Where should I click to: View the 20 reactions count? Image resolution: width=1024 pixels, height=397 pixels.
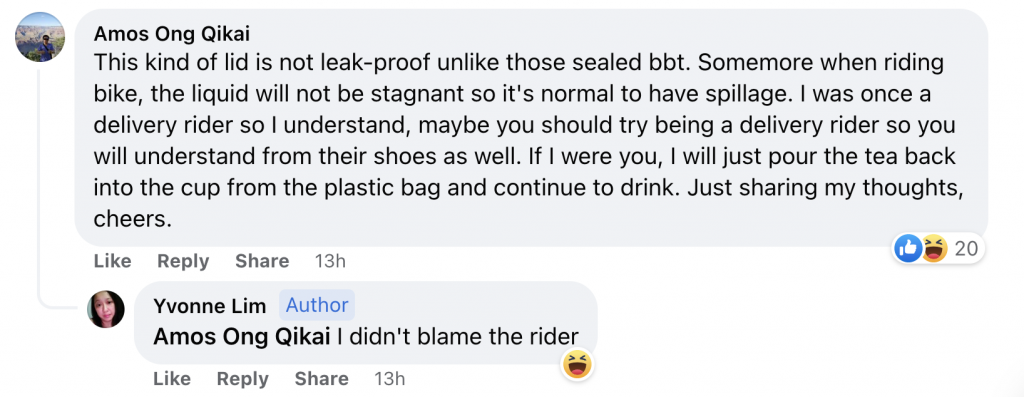point(965,249)
